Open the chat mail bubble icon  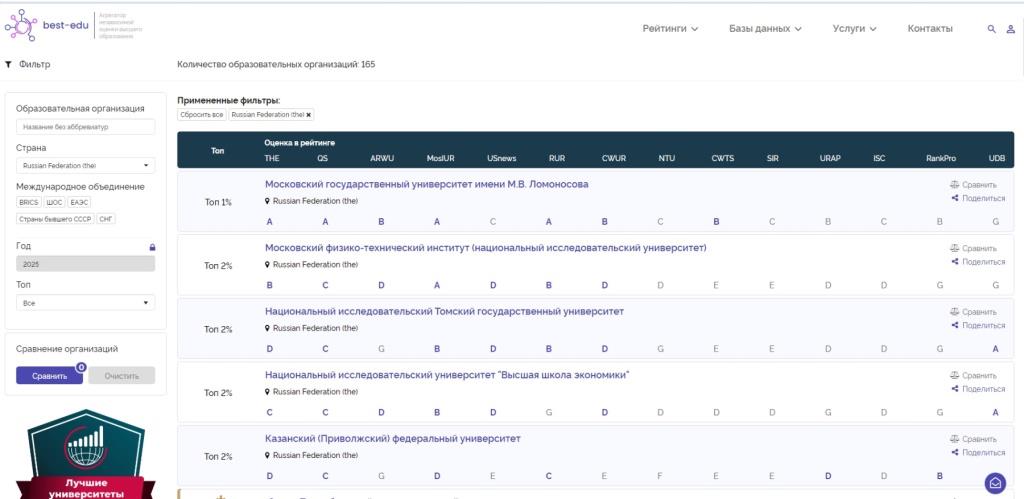pos(995,483)
